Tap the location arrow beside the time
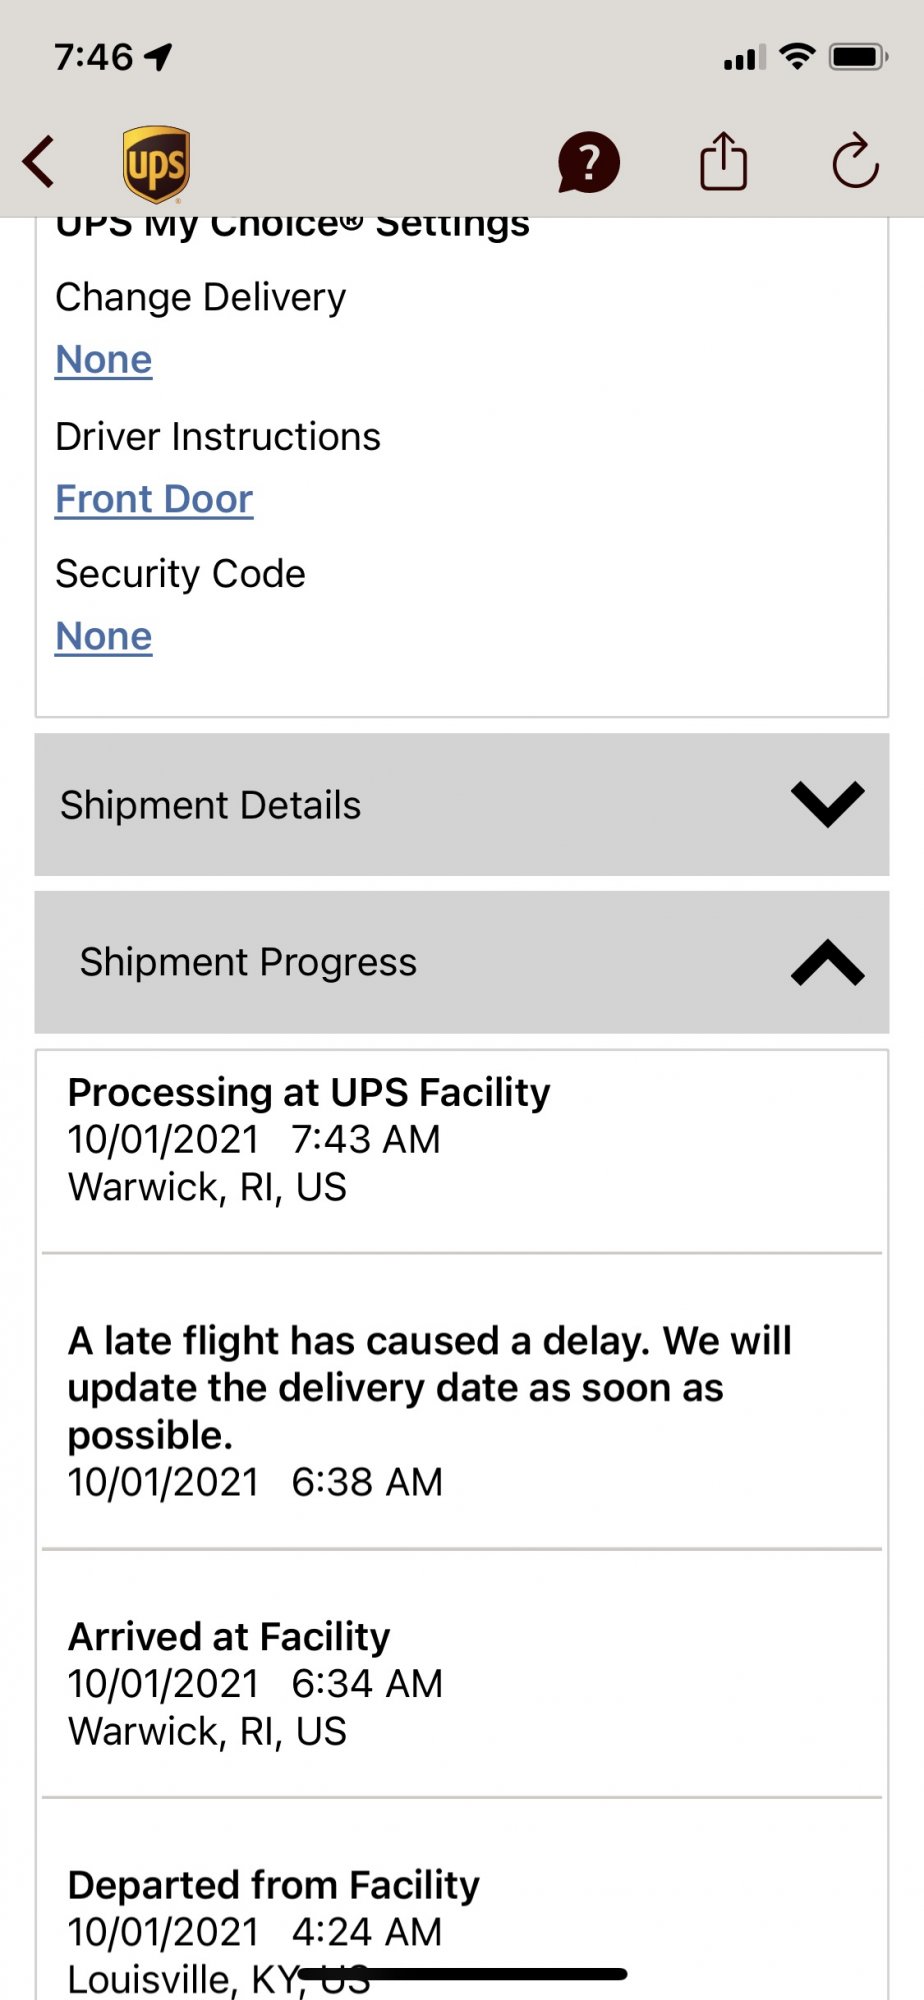This screenshot has height=2000, width=924. pos(159,57)
